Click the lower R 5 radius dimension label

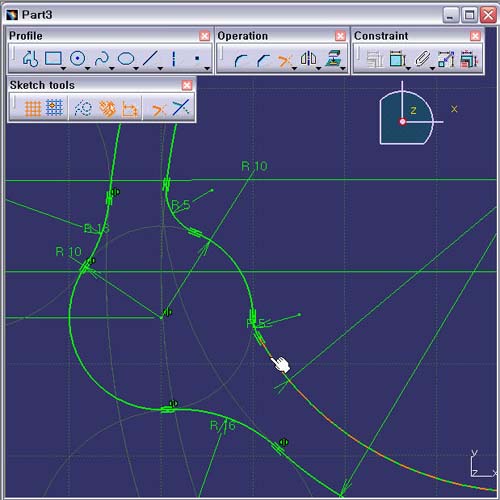pyautogui.click(x=256, y=323)
